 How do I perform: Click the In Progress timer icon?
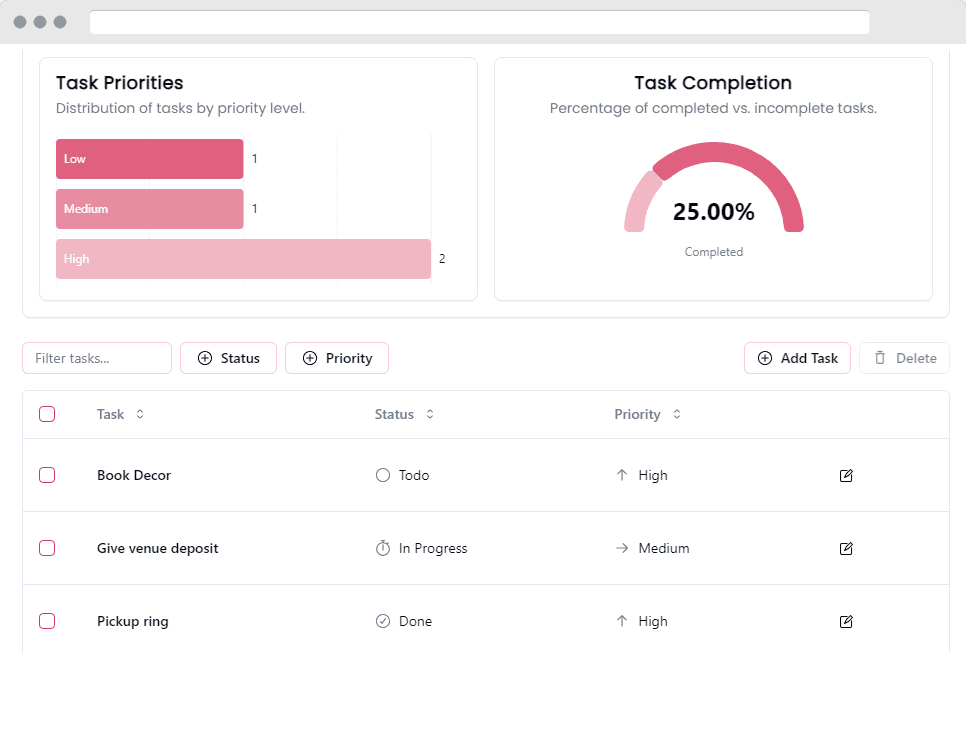point(382,548)
